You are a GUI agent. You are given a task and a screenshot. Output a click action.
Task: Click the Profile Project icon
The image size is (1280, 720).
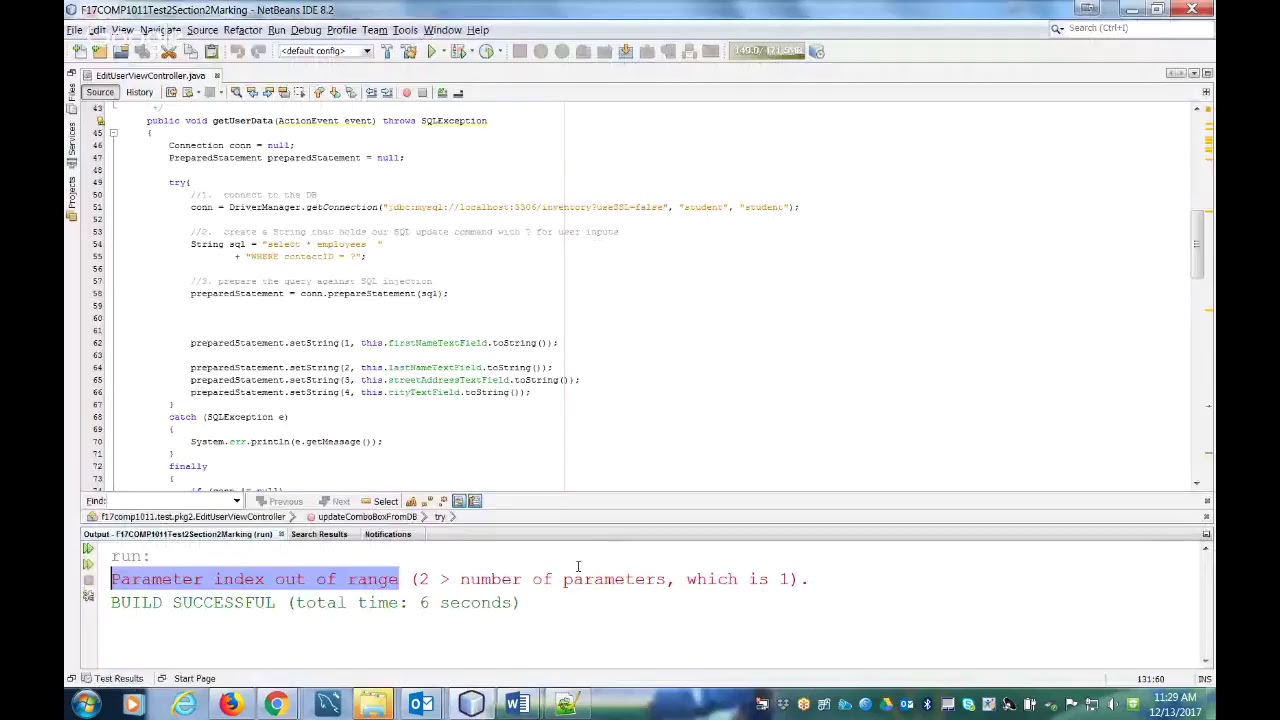click(x=485, y=51)
